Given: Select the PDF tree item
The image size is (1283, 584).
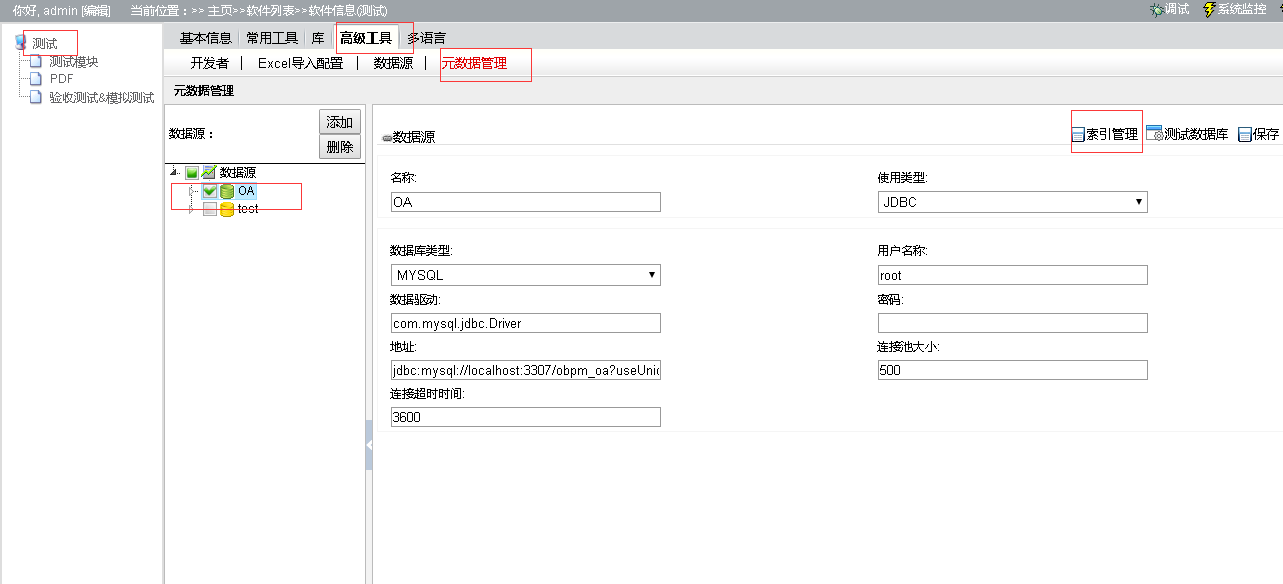Looking at the screenshot, I should point(61,79).
